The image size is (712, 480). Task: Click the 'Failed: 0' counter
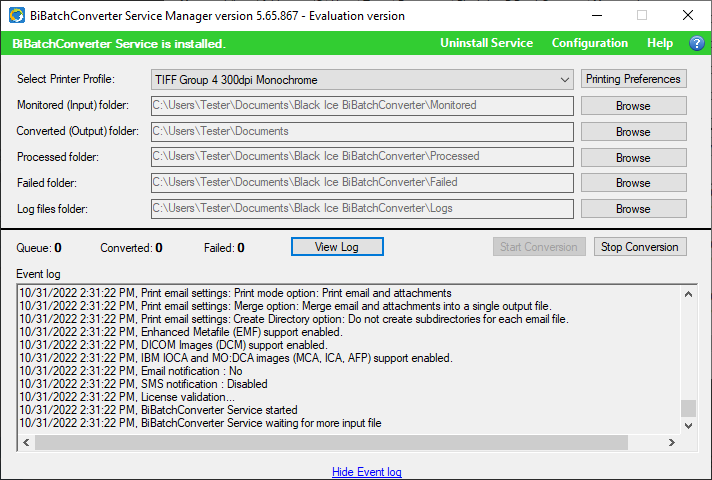(224, 248)
